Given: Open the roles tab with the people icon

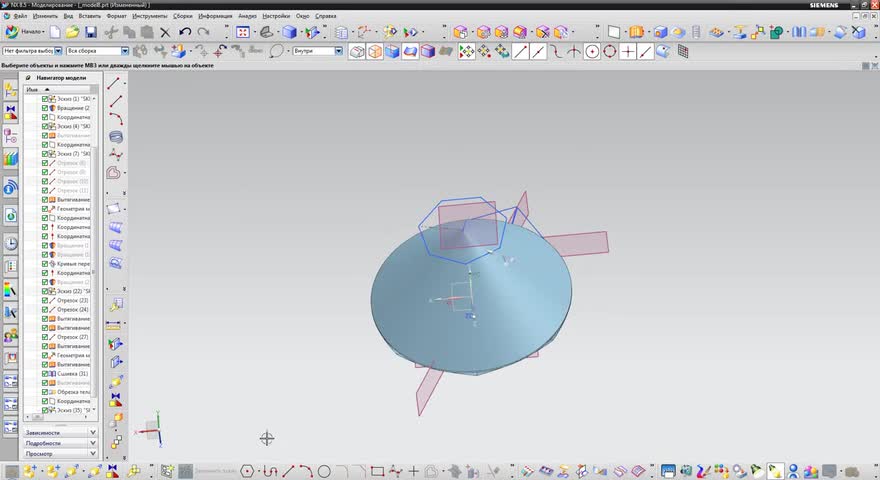Looking at the screenshot, I should [10, 336].
